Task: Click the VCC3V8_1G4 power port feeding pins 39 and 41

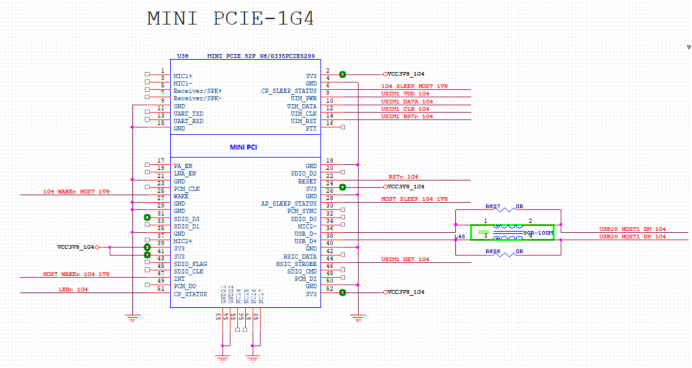Action: point(78,247)
